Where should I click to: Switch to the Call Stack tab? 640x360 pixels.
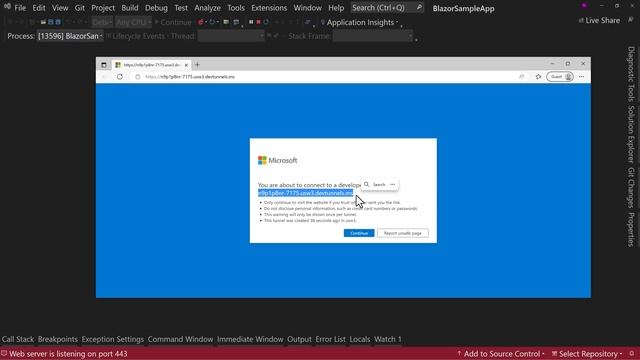coord(18,339)
